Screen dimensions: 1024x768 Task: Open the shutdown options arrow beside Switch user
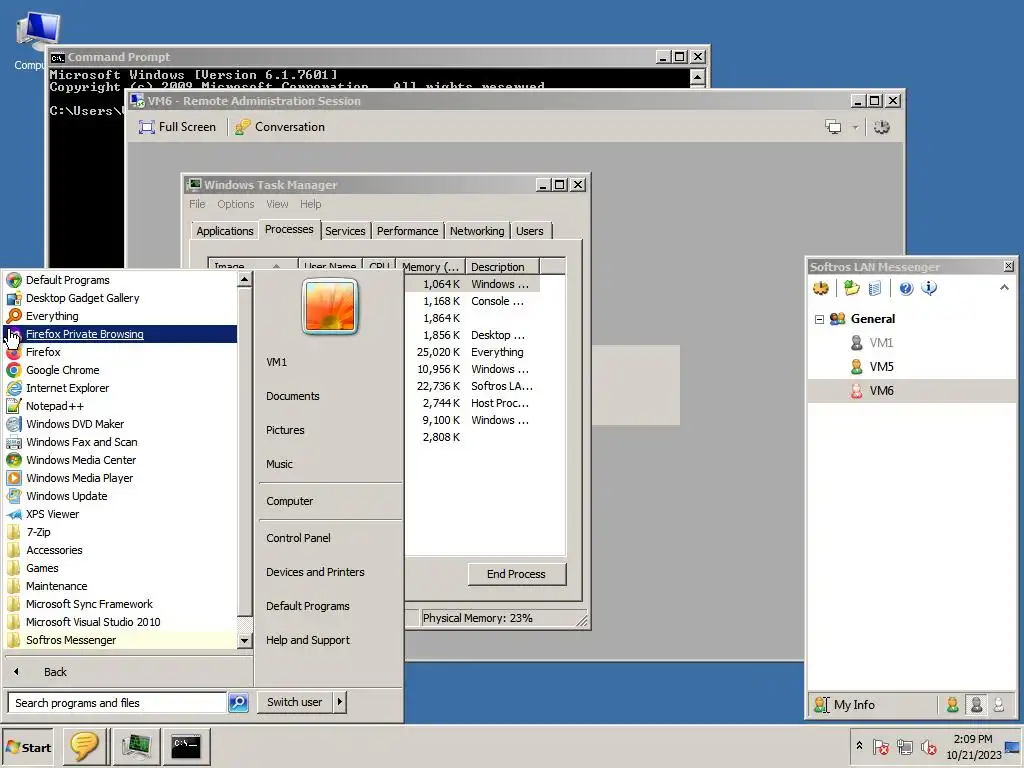point(340,702)
